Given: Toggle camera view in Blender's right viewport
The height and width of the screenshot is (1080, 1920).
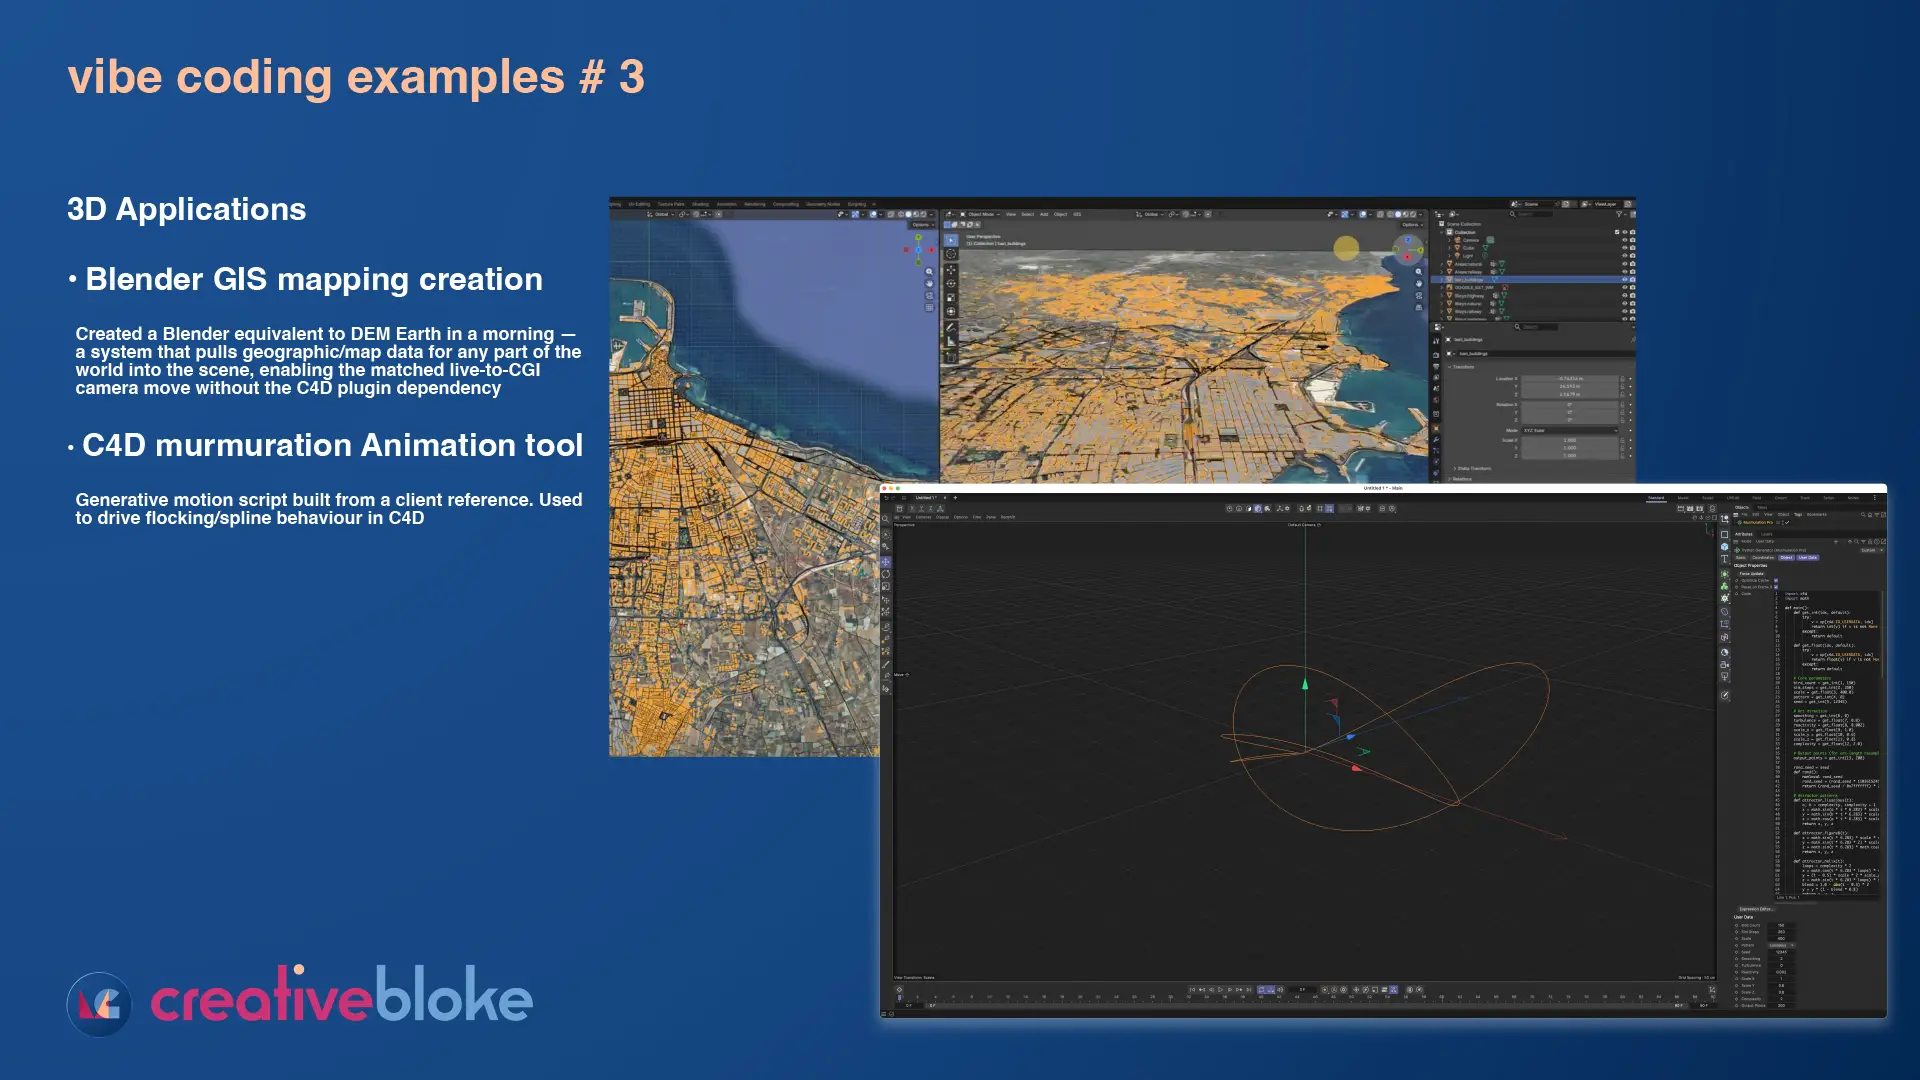Looking at the screenshot, I should click(x=1419, y=296).
